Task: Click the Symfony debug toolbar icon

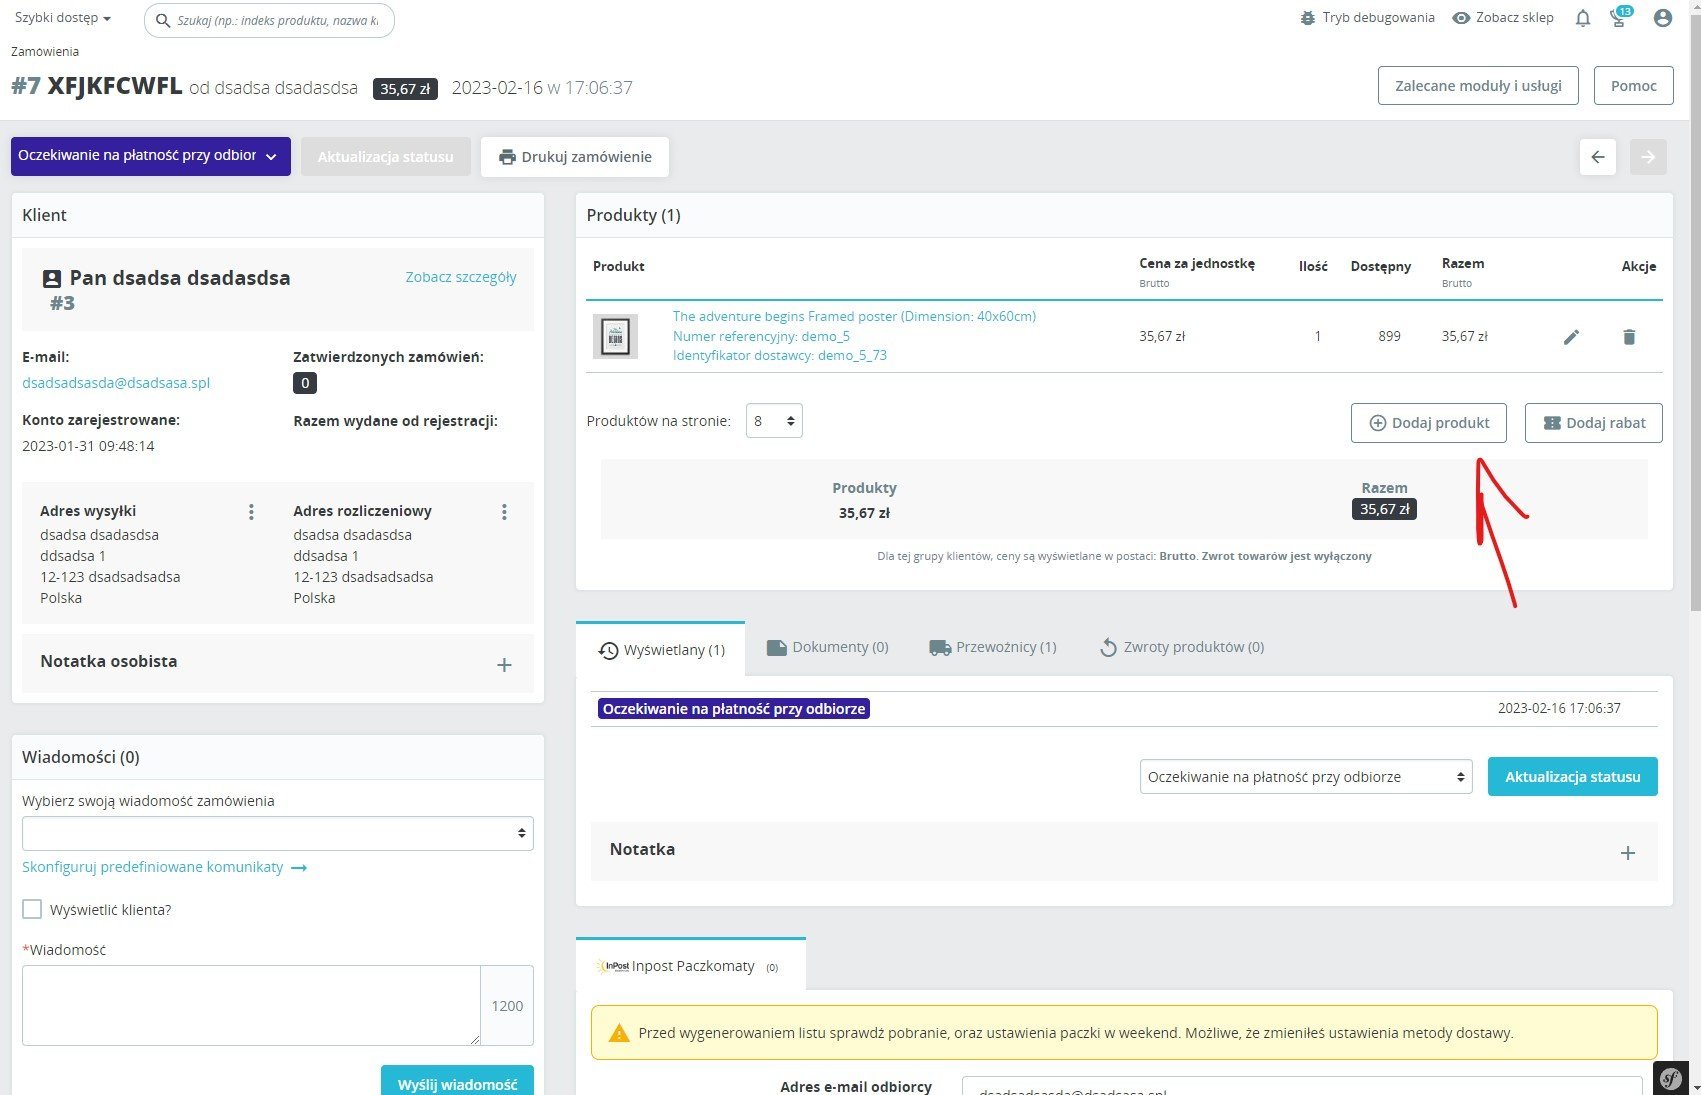Action: [x=1671, y=1078]
